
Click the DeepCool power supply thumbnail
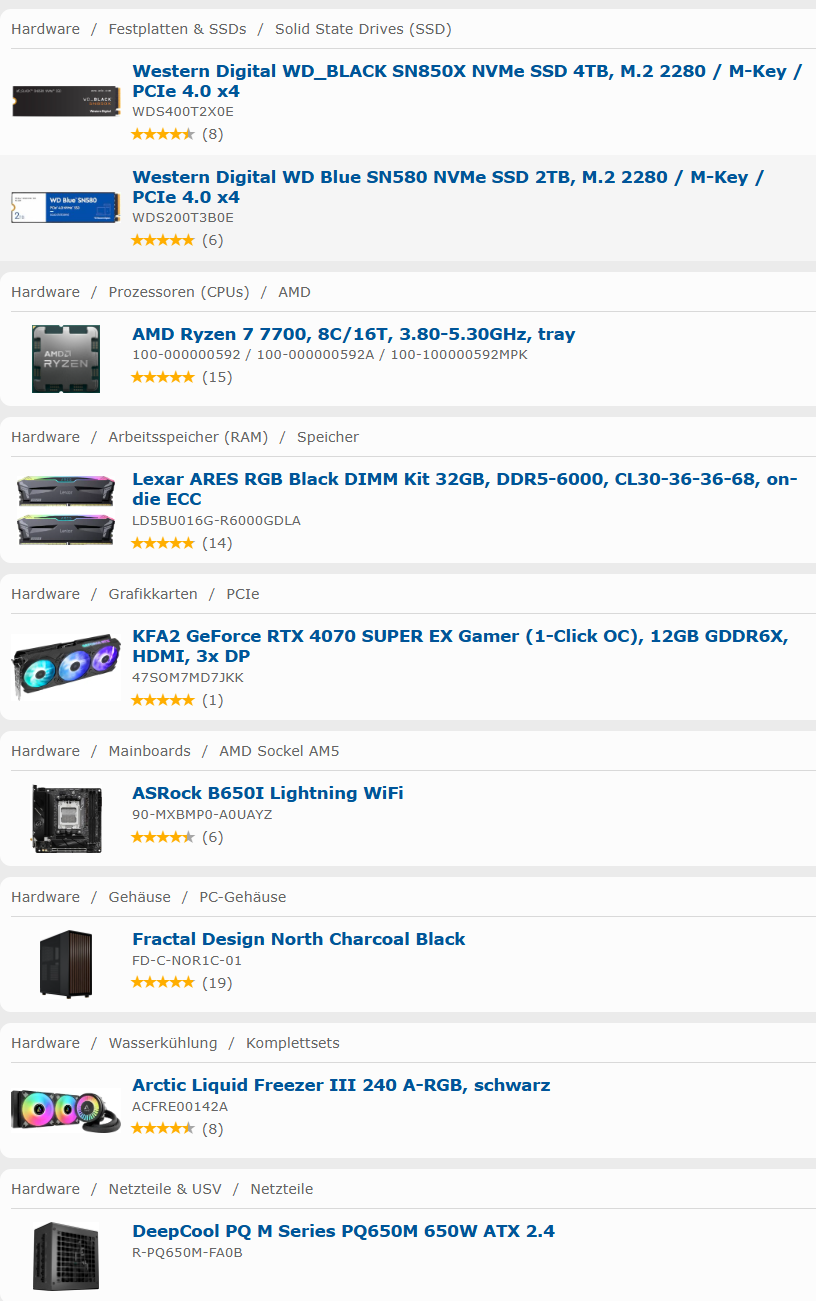click(x=66, y=1256)
